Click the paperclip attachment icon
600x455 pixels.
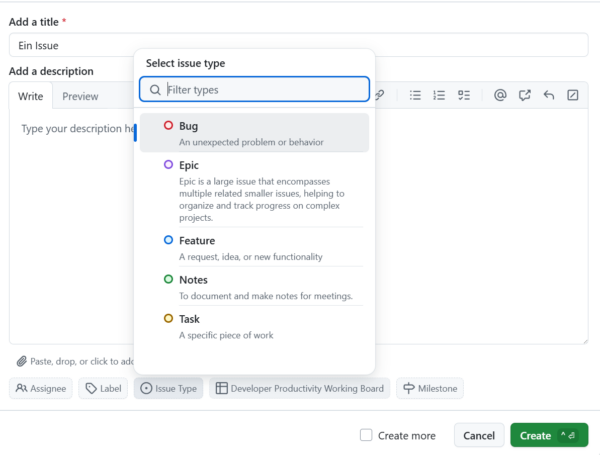[x=22, y=361]
